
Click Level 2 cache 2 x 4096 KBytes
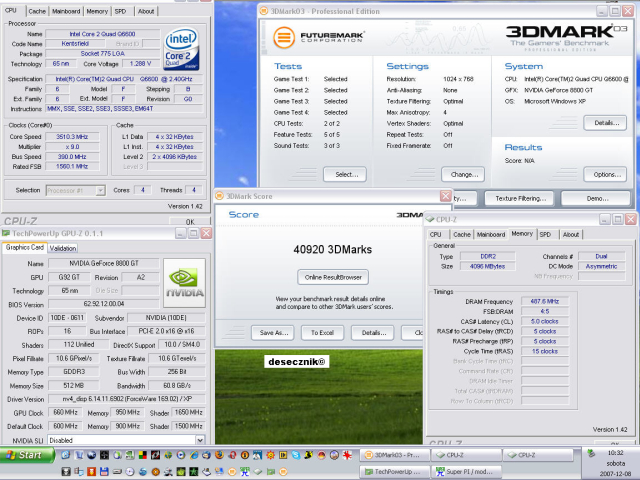175,156
